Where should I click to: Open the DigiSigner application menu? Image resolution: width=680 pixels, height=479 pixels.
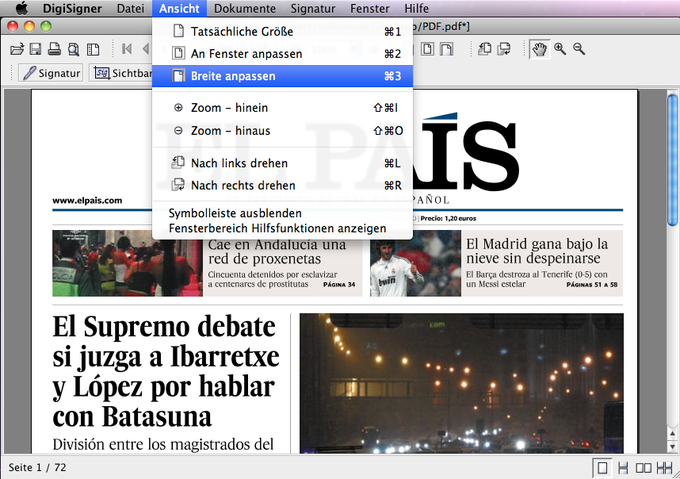pos(72,8)
